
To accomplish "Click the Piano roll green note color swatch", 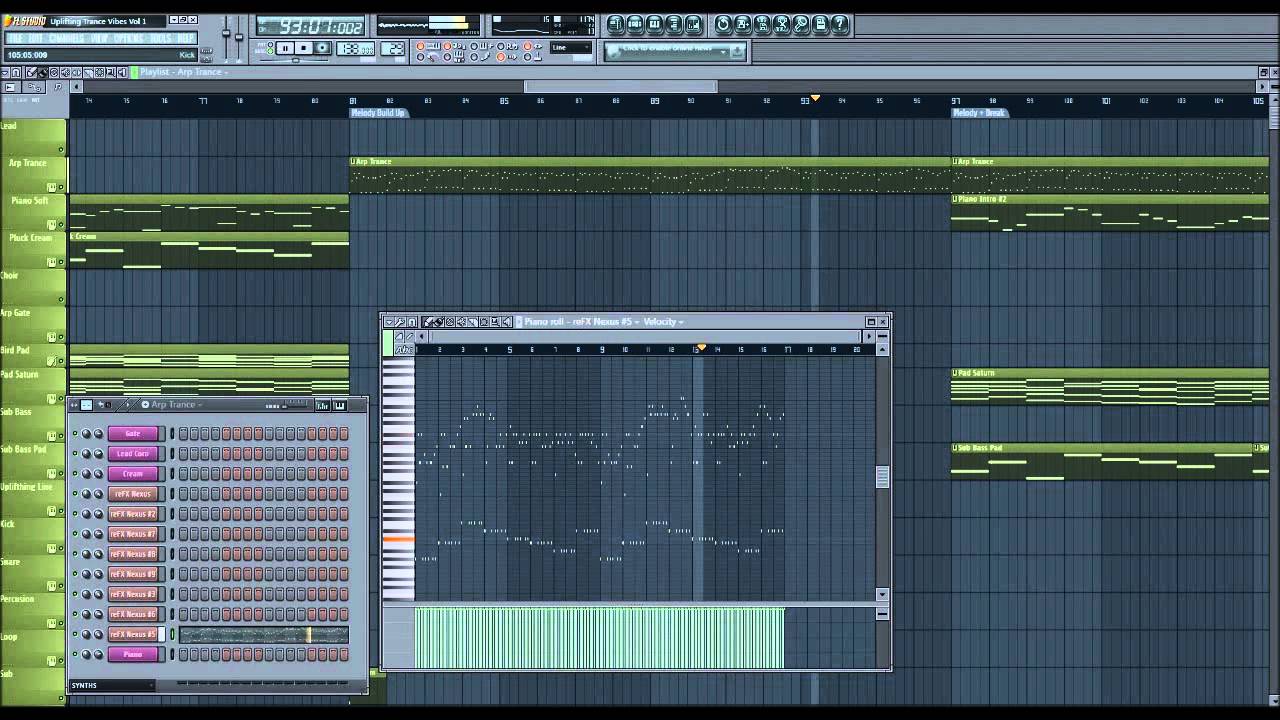I will click(388, 343).
